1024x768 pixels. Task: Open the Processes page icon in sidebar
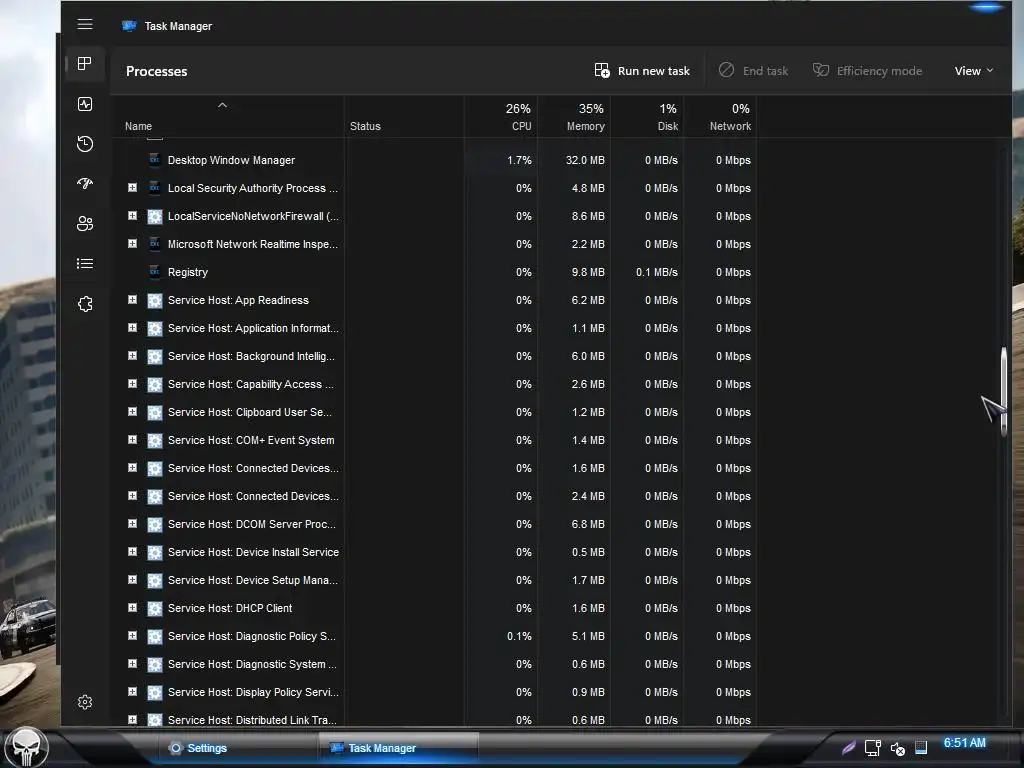[x=85, y=63]
